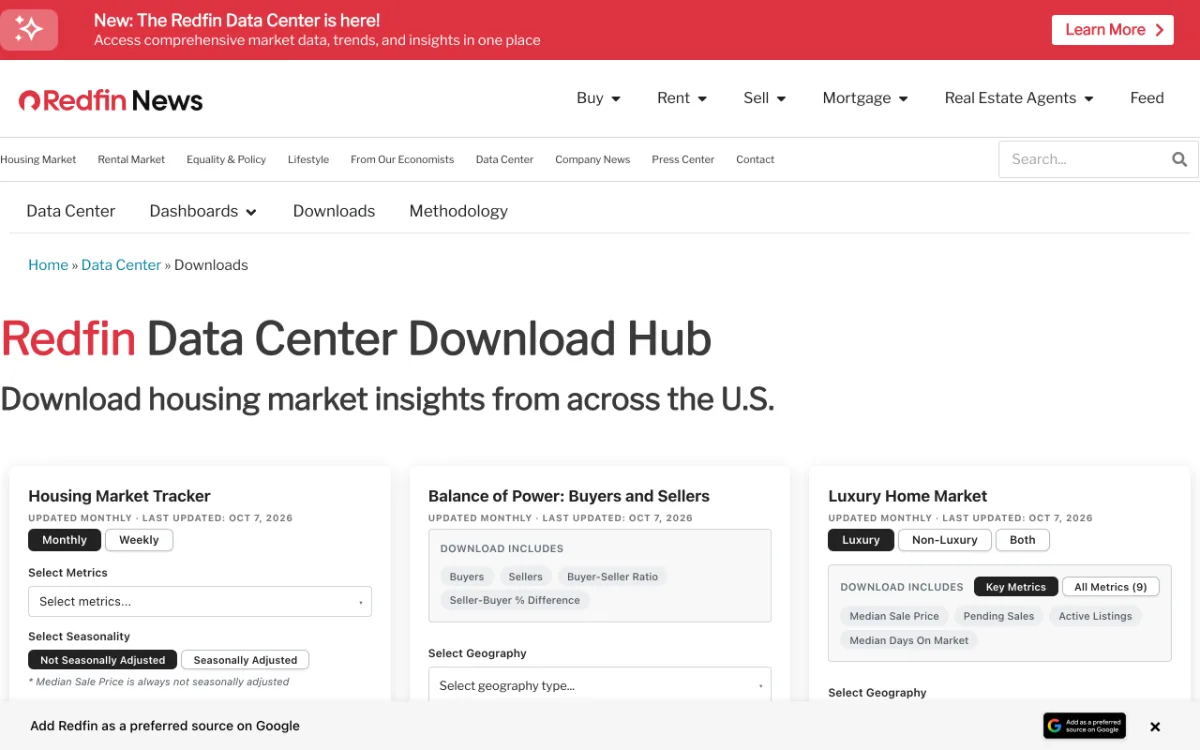Click the Learn More button
The width and height of the screenshot is (1200, 750).
pos(1112,30)
